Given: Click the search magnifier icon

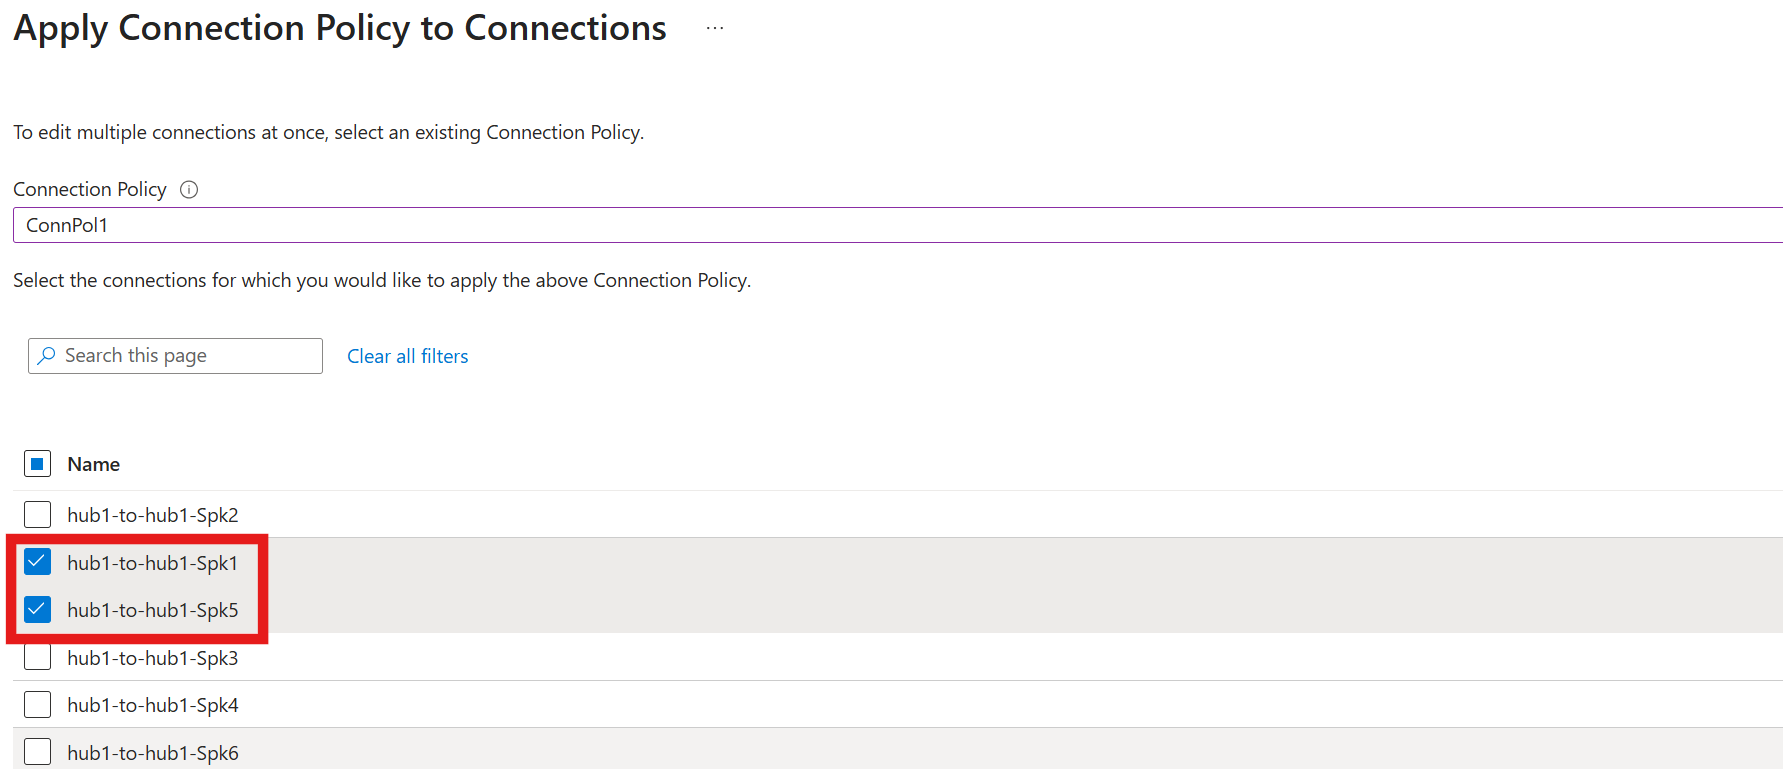Looking at the screenshot, I should [47, 355].
